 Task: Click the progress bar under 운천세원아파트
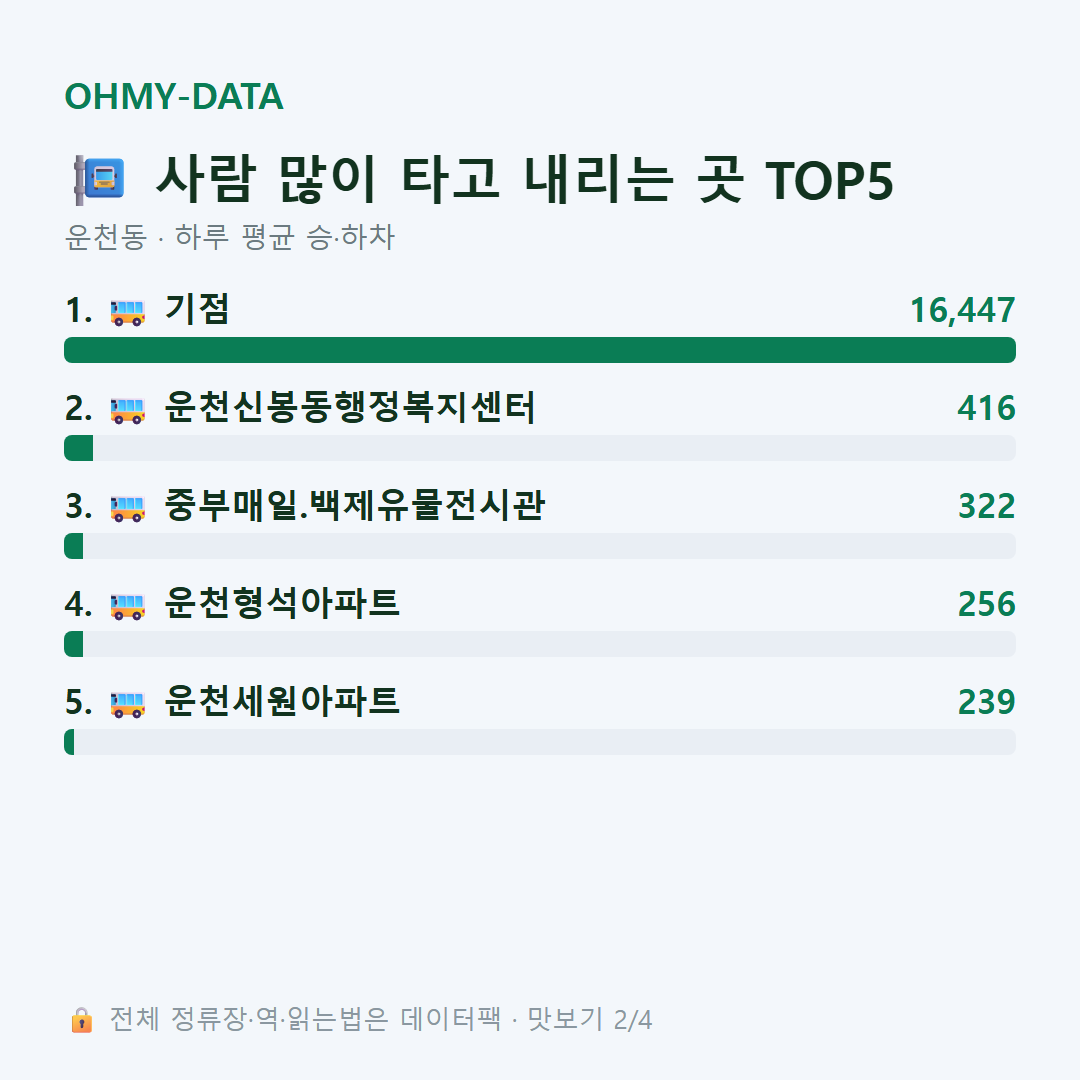[540, 742]
